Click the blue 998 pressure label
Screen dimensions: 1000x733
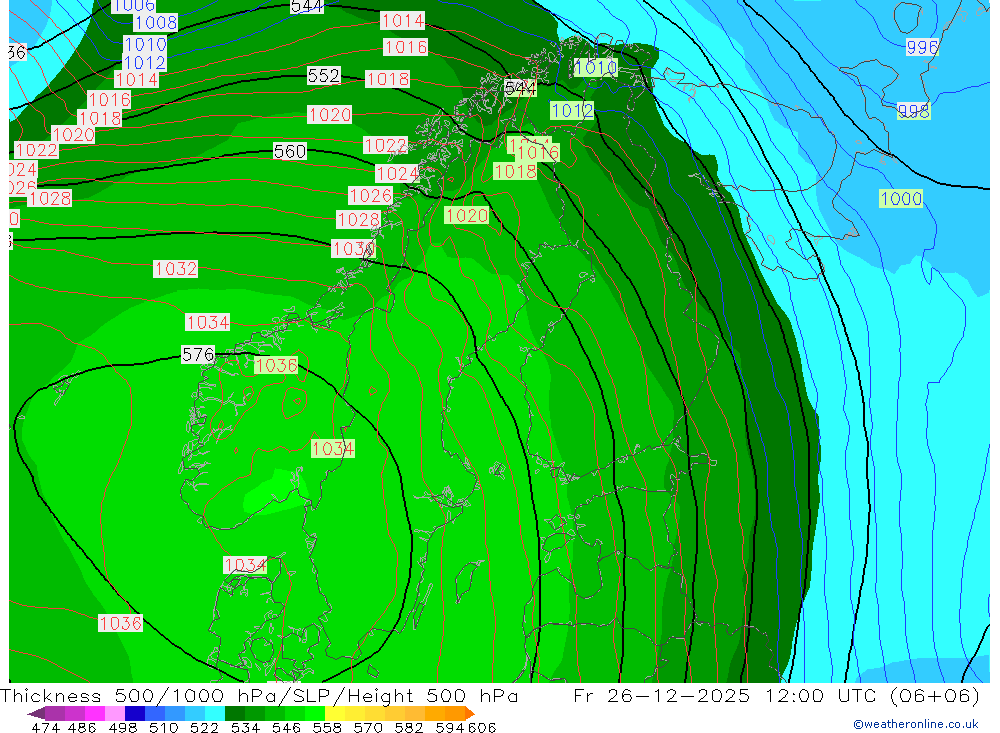(914, 111)
